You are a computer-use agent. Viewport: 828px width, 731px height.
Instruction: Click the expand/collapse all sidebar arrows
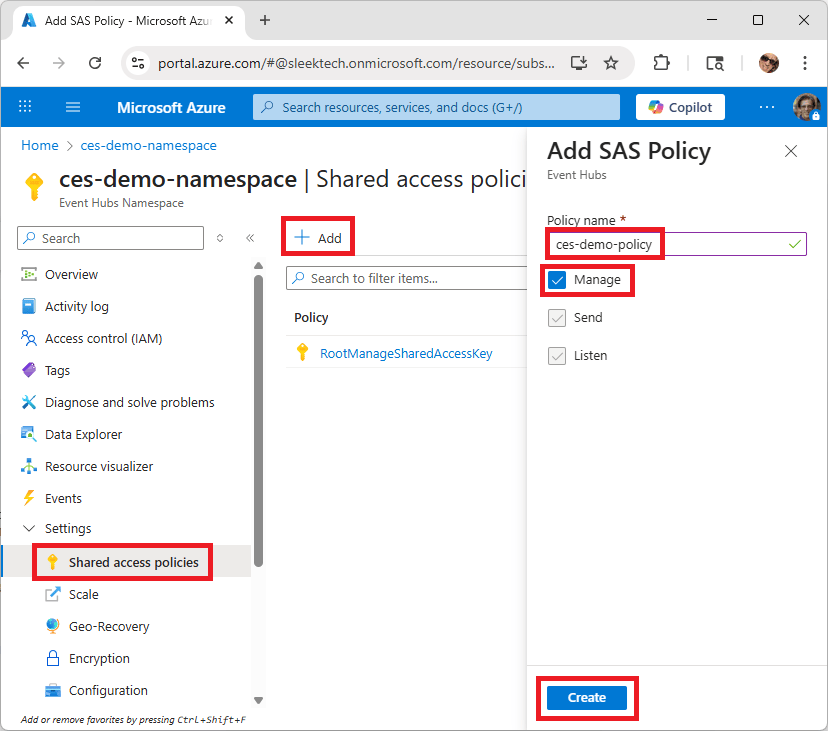pos(220,238)
